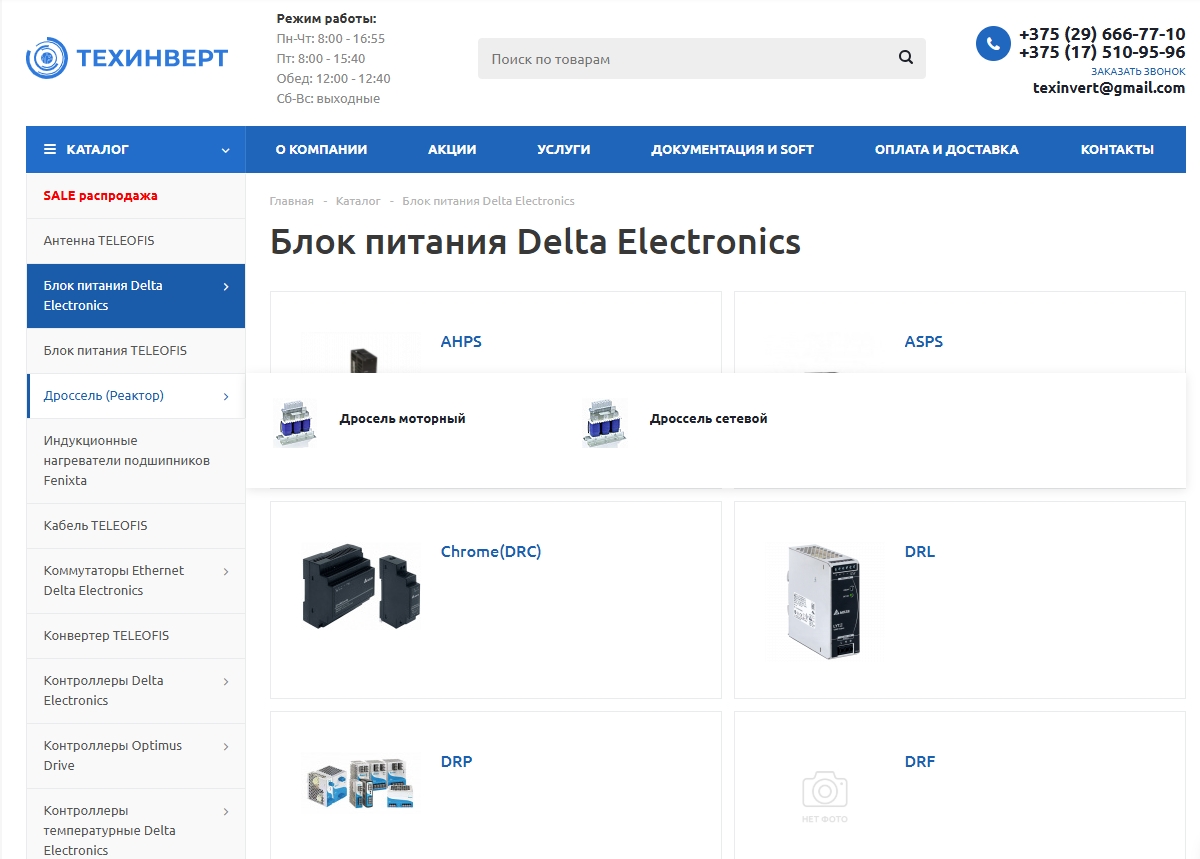Click the texinvert@gmail.com email link

1109,88
